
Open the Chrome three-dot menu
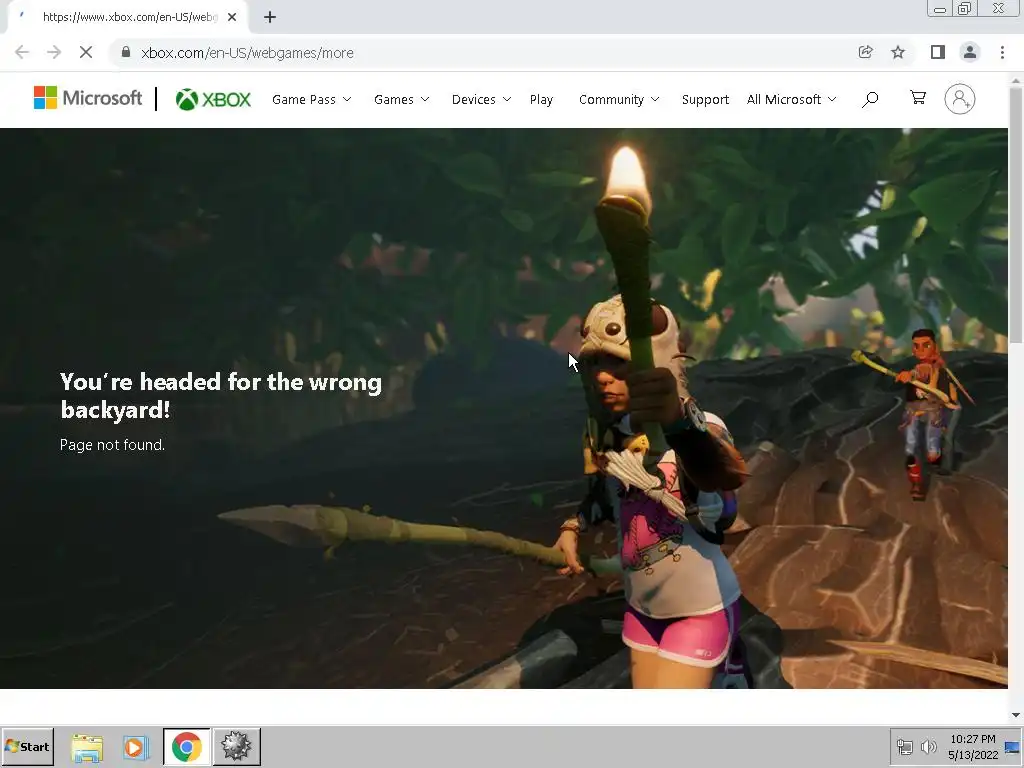point(1002,52)
